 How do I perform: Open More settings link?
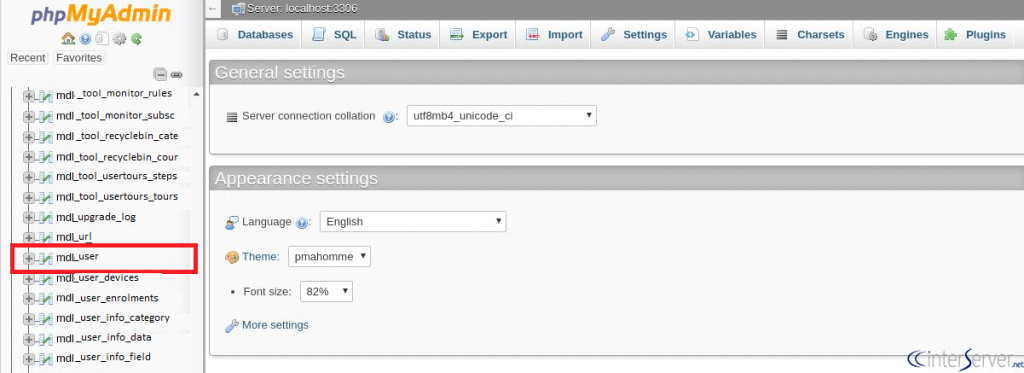coord(275,325)
